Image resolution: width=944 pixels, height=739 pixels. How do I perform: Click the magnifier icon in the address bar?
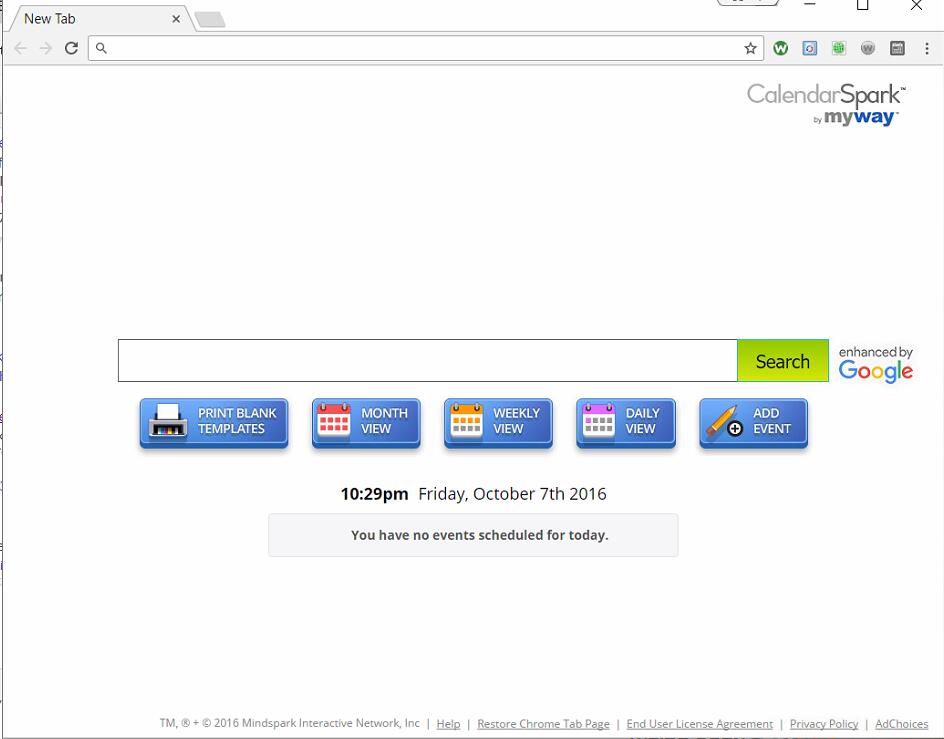[101, 48]
